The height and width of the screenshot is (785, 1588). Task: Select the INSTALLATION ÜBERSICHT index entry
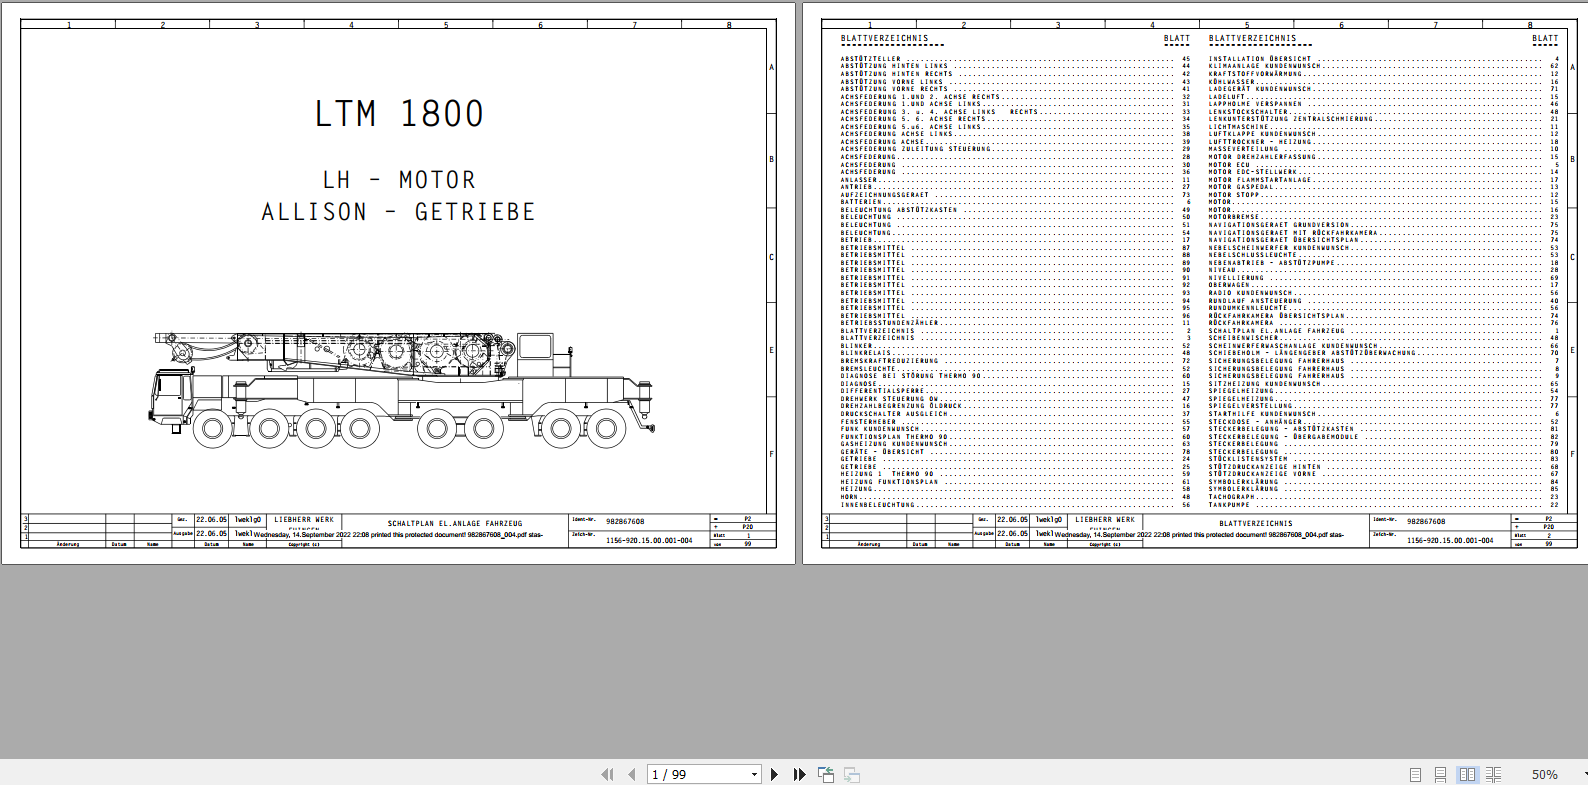(1259, 59)
